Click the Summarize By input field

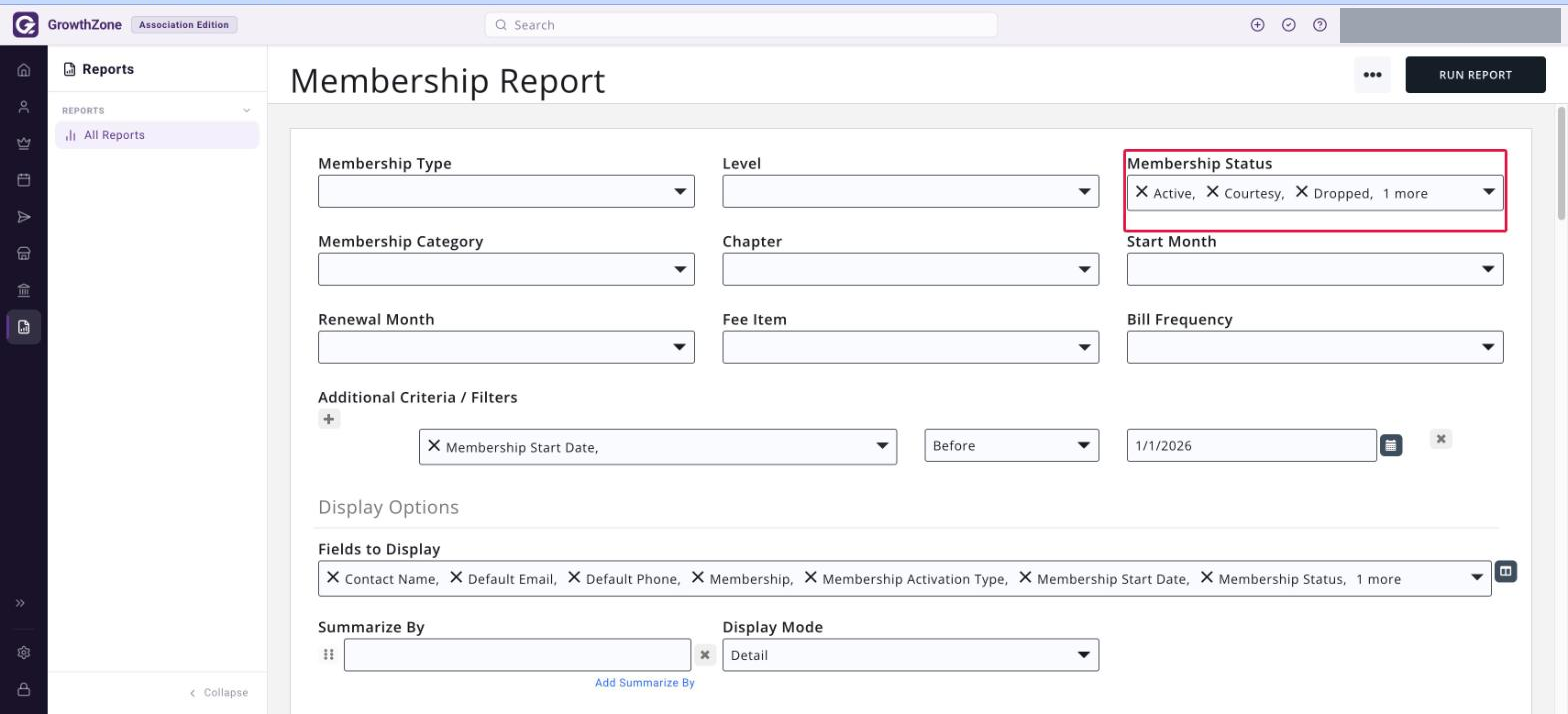[x=517, y=655]
